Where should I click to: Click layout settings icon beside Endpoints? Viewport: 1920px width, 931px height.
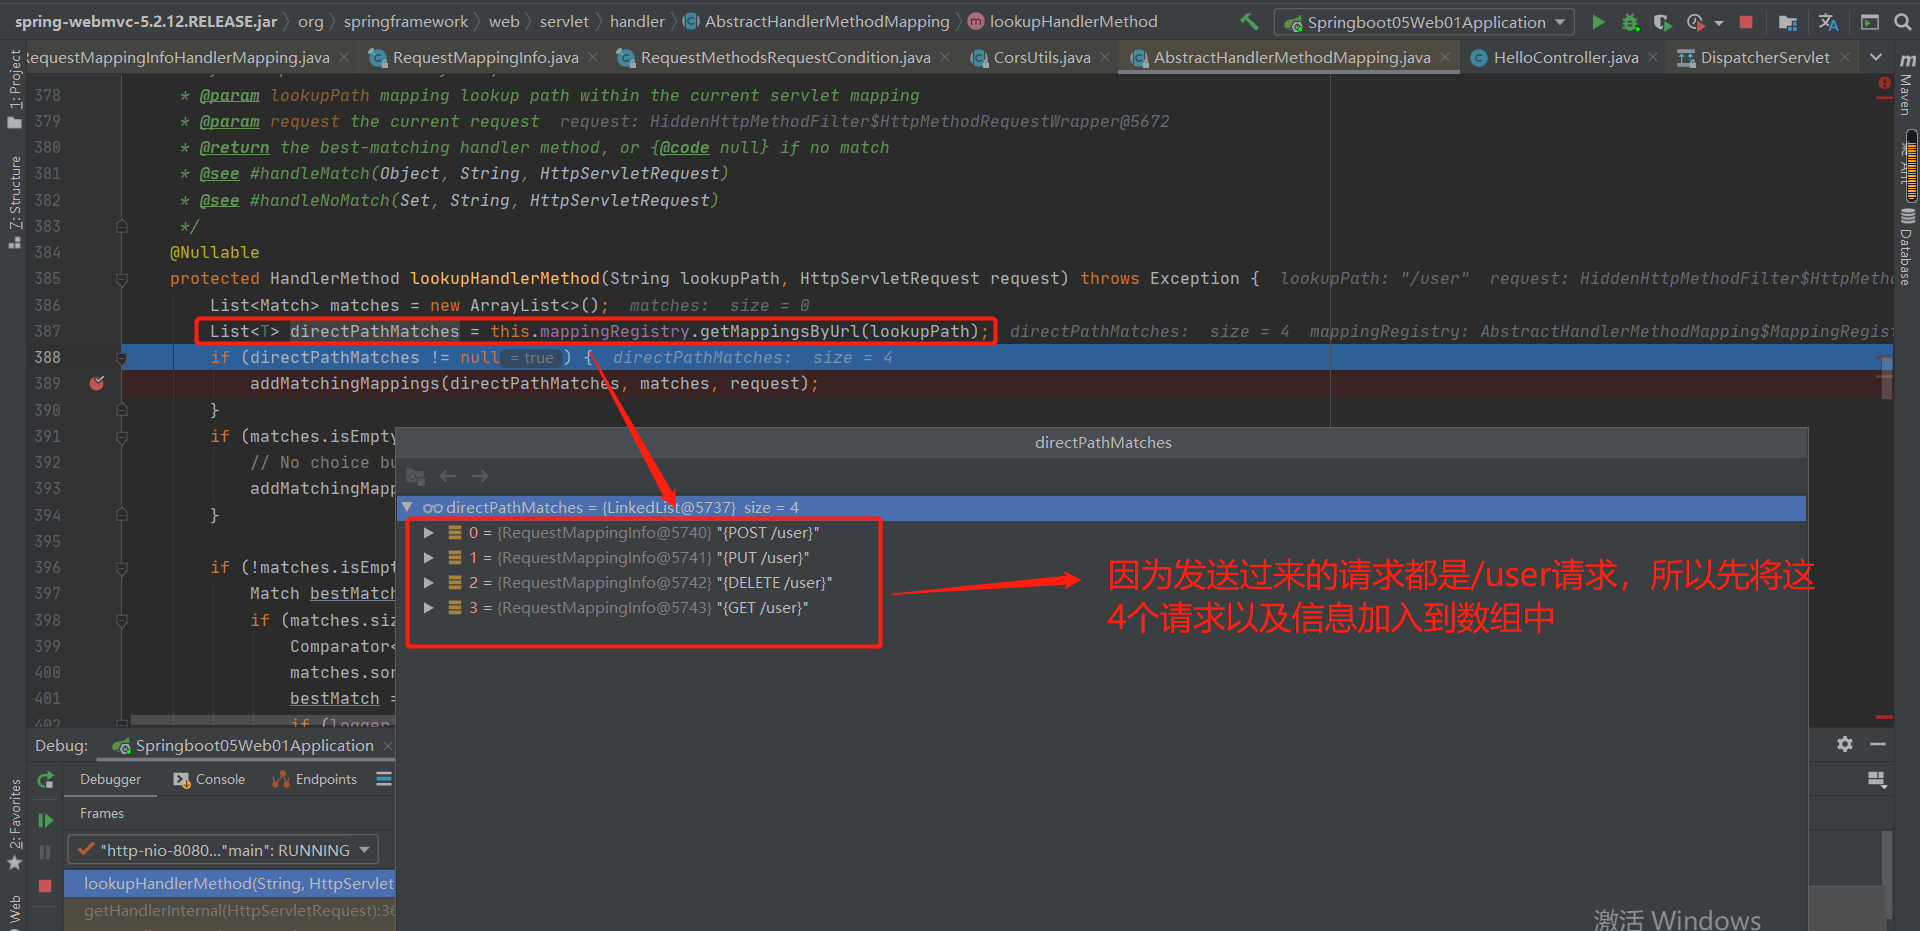tap(384, 779)
